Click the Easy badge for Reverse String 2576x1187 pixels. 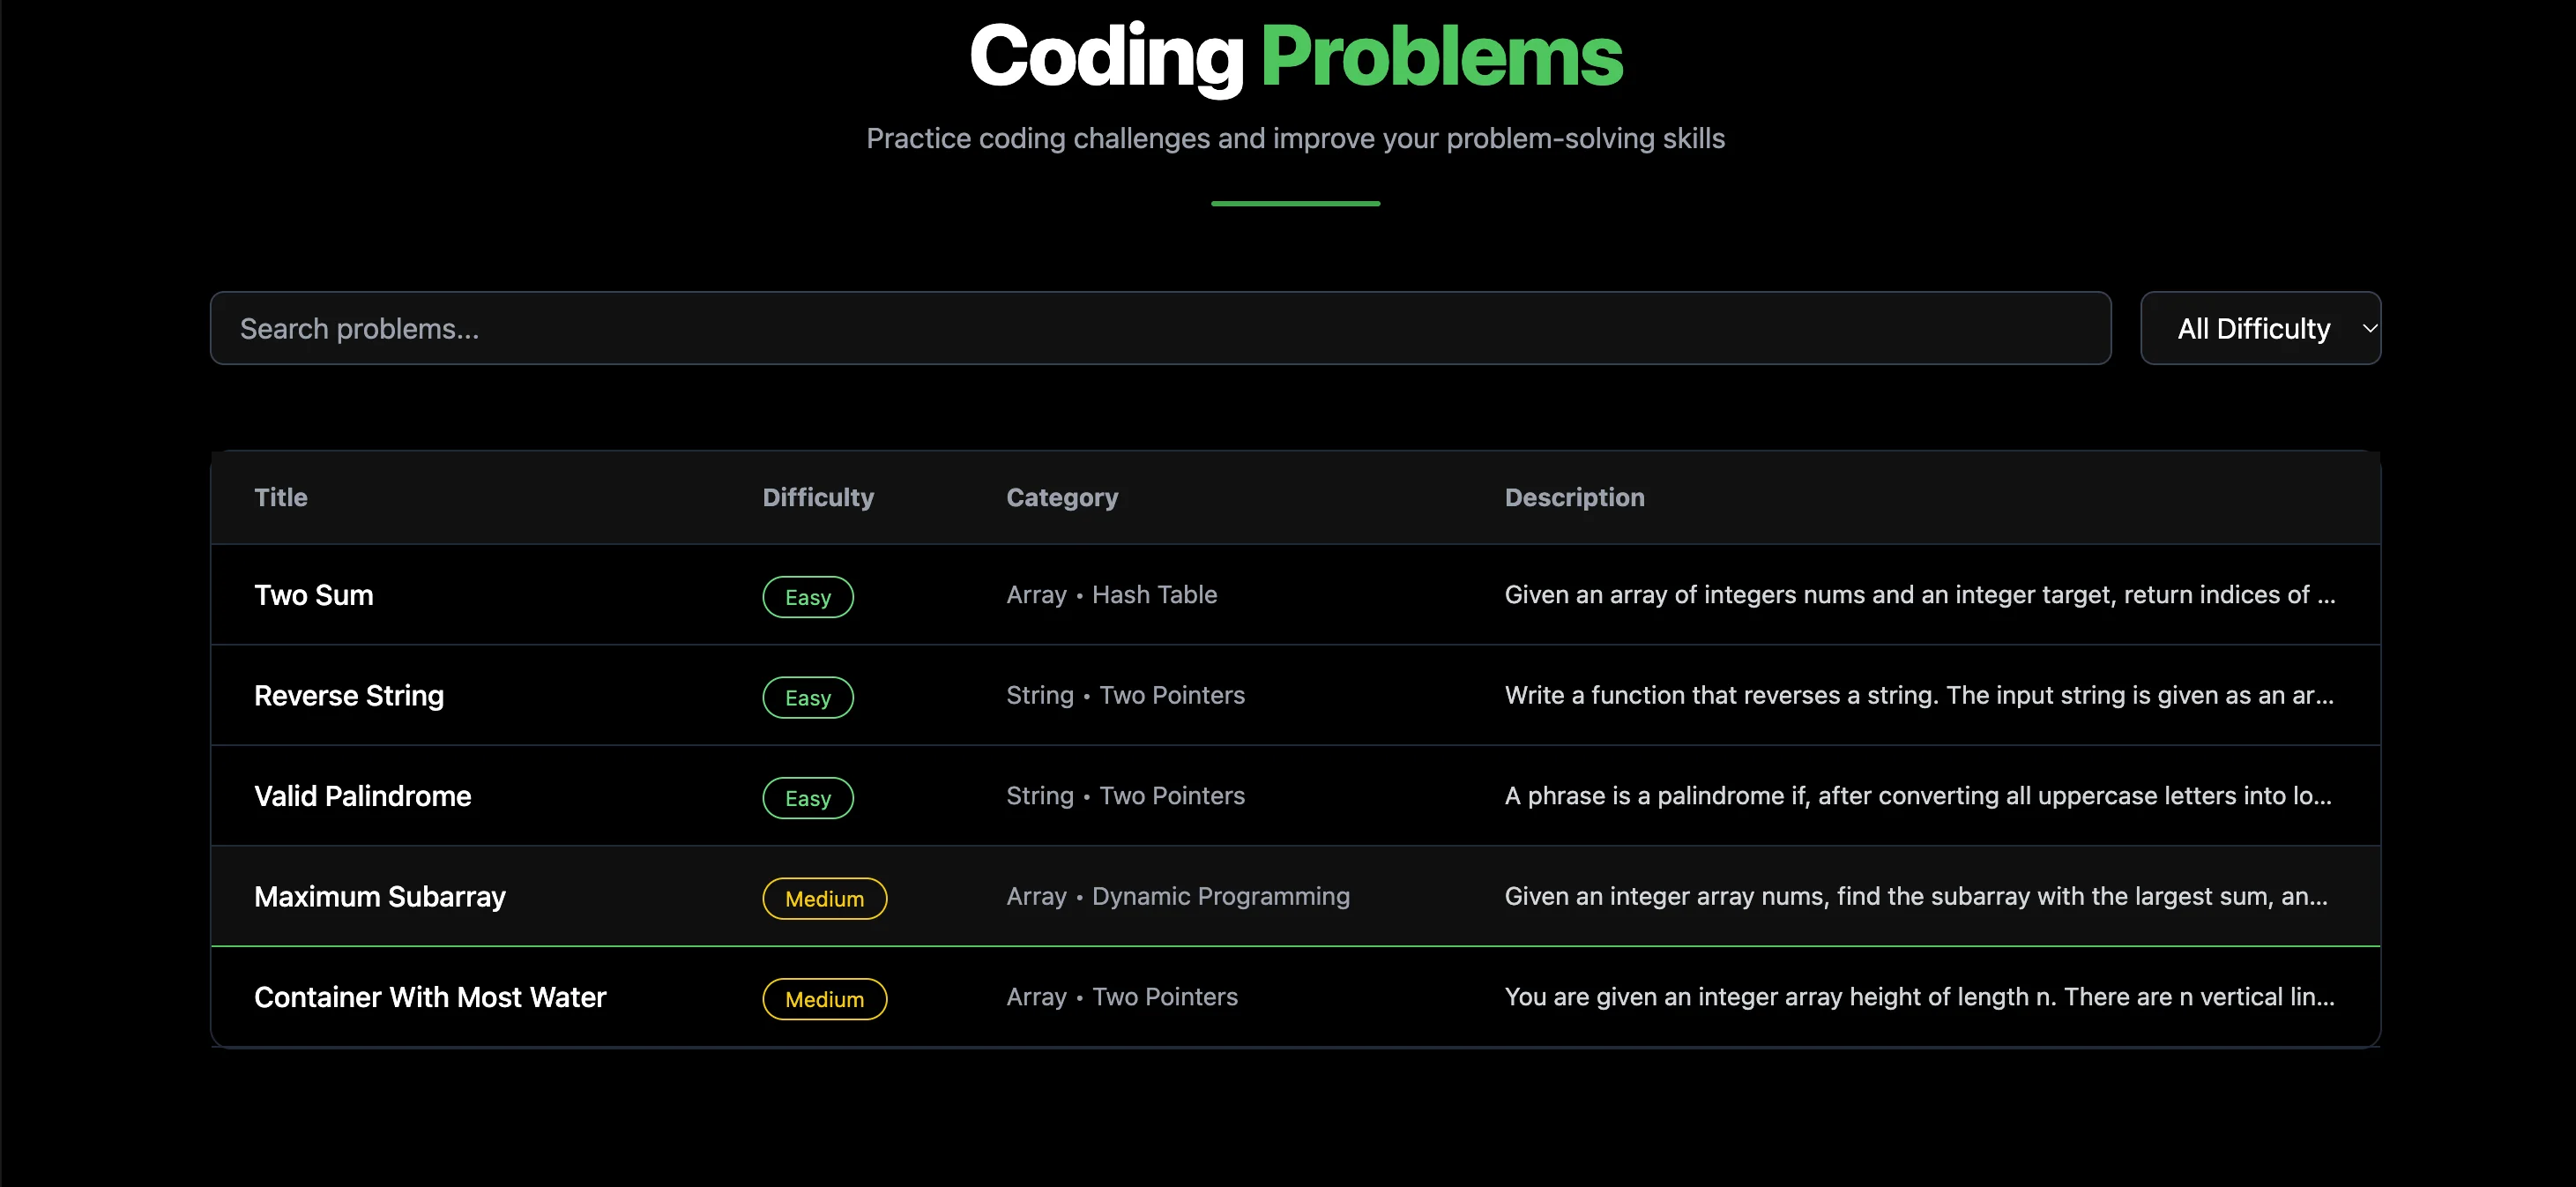(x=808, y=697)
